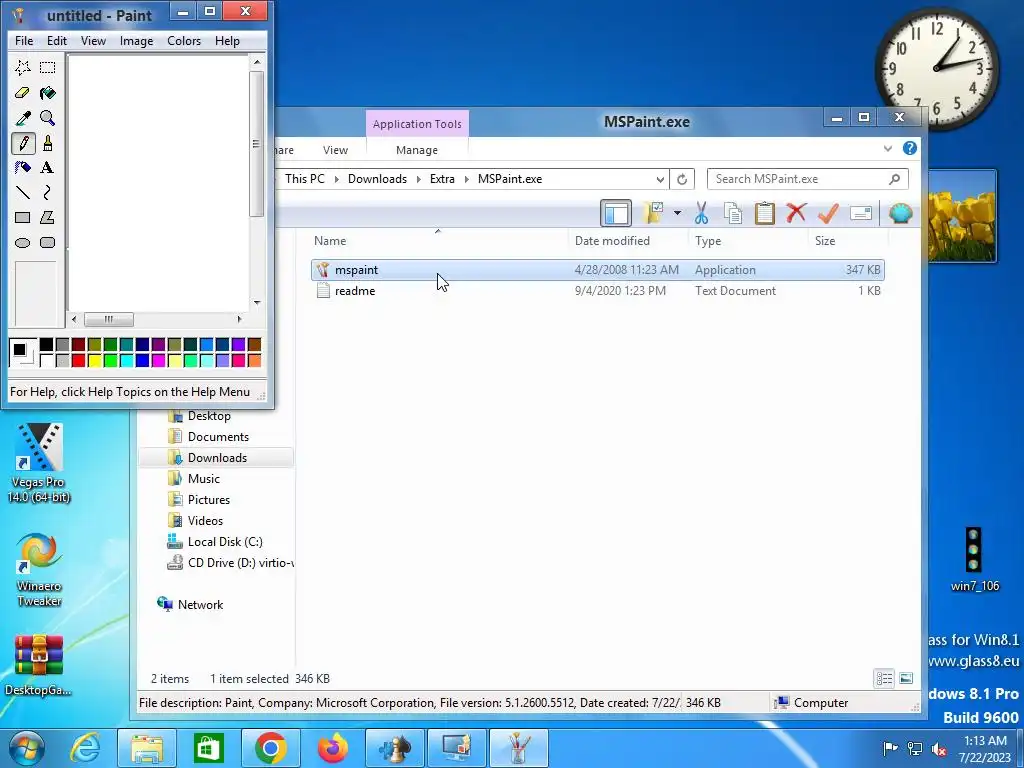Pick the Fill With Color bucket tool
This screenshot has height=768, width=1024.
[x=48, y=93]
